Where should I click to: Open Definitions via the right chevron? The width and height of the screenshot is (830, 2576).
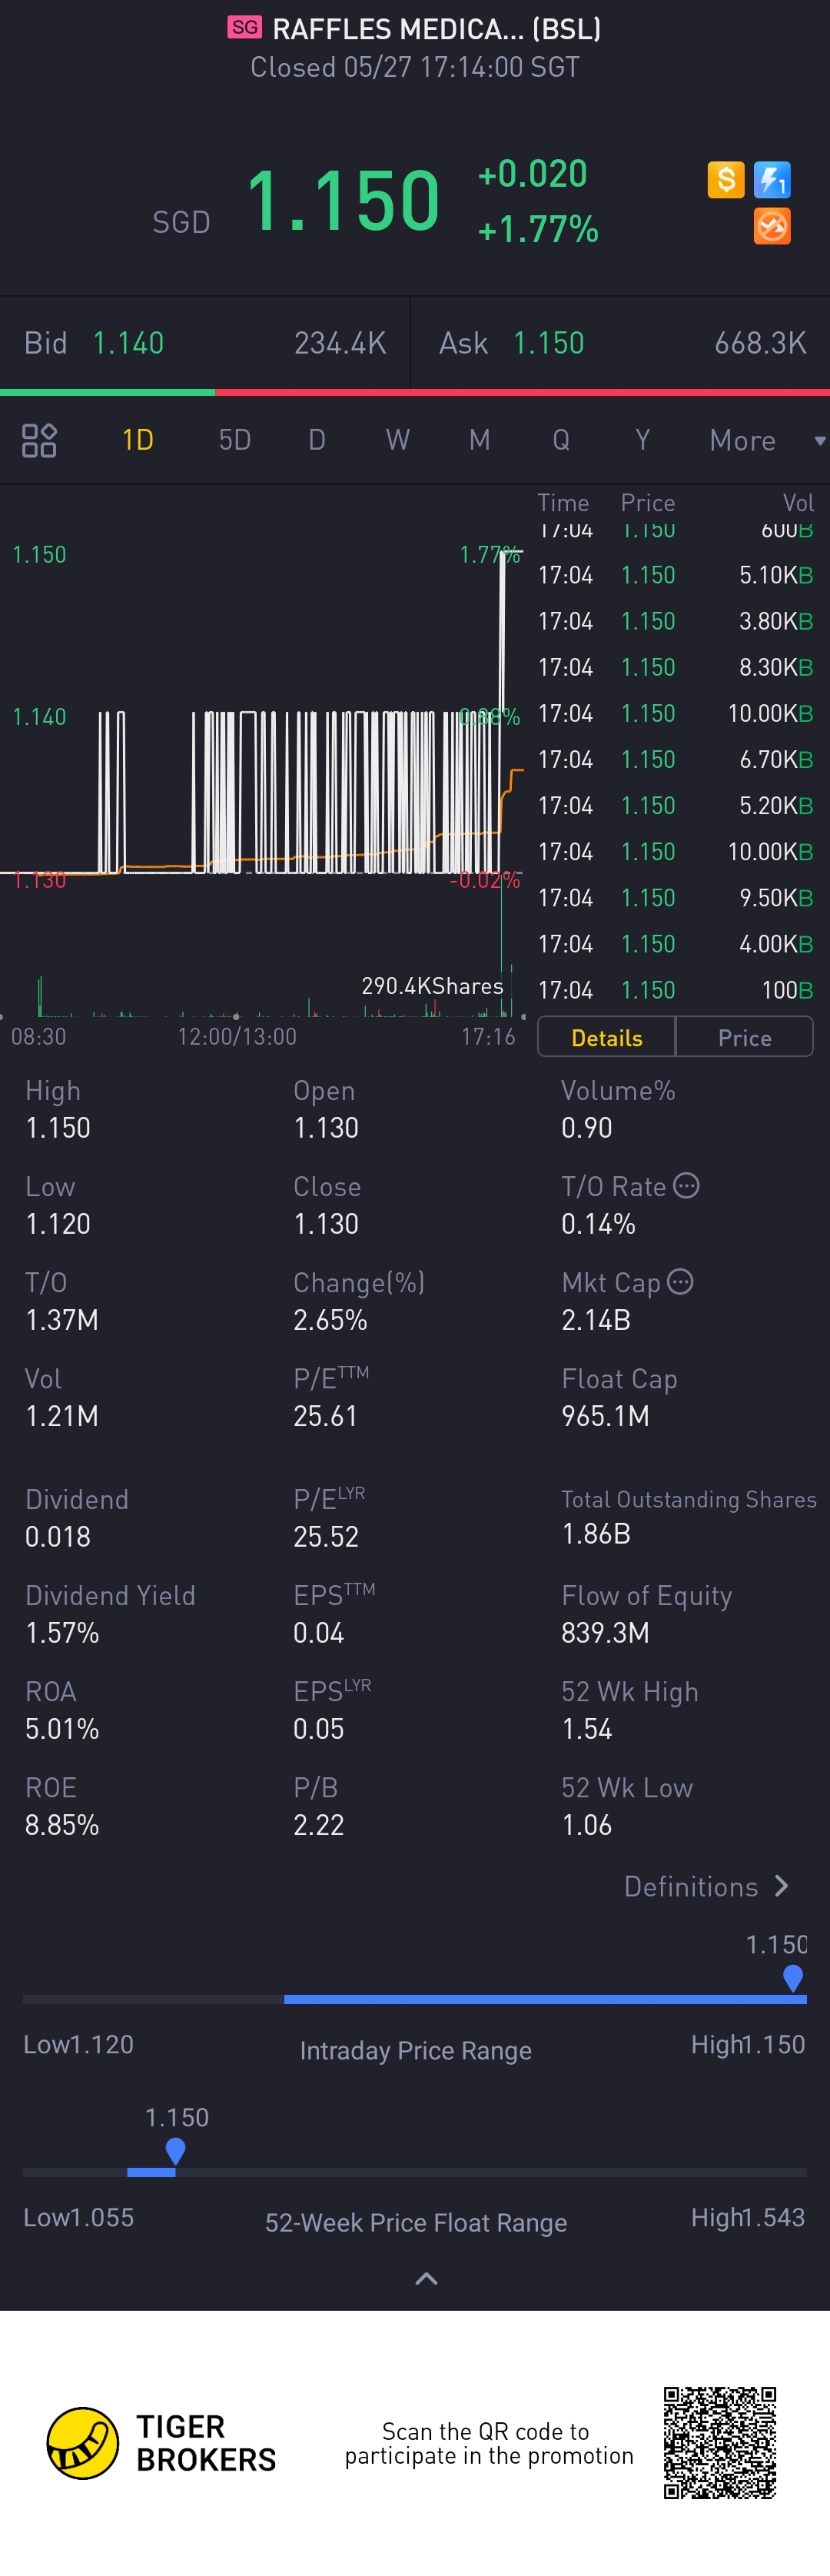tap(782, 1886)
